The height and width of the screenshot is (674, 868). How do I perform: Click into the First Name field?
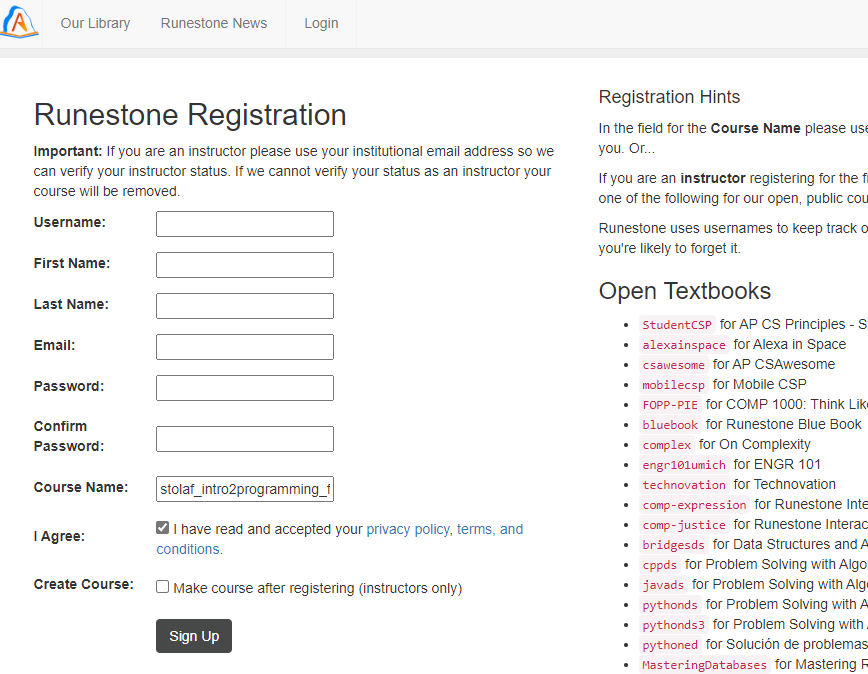click(x=245, y=265)
